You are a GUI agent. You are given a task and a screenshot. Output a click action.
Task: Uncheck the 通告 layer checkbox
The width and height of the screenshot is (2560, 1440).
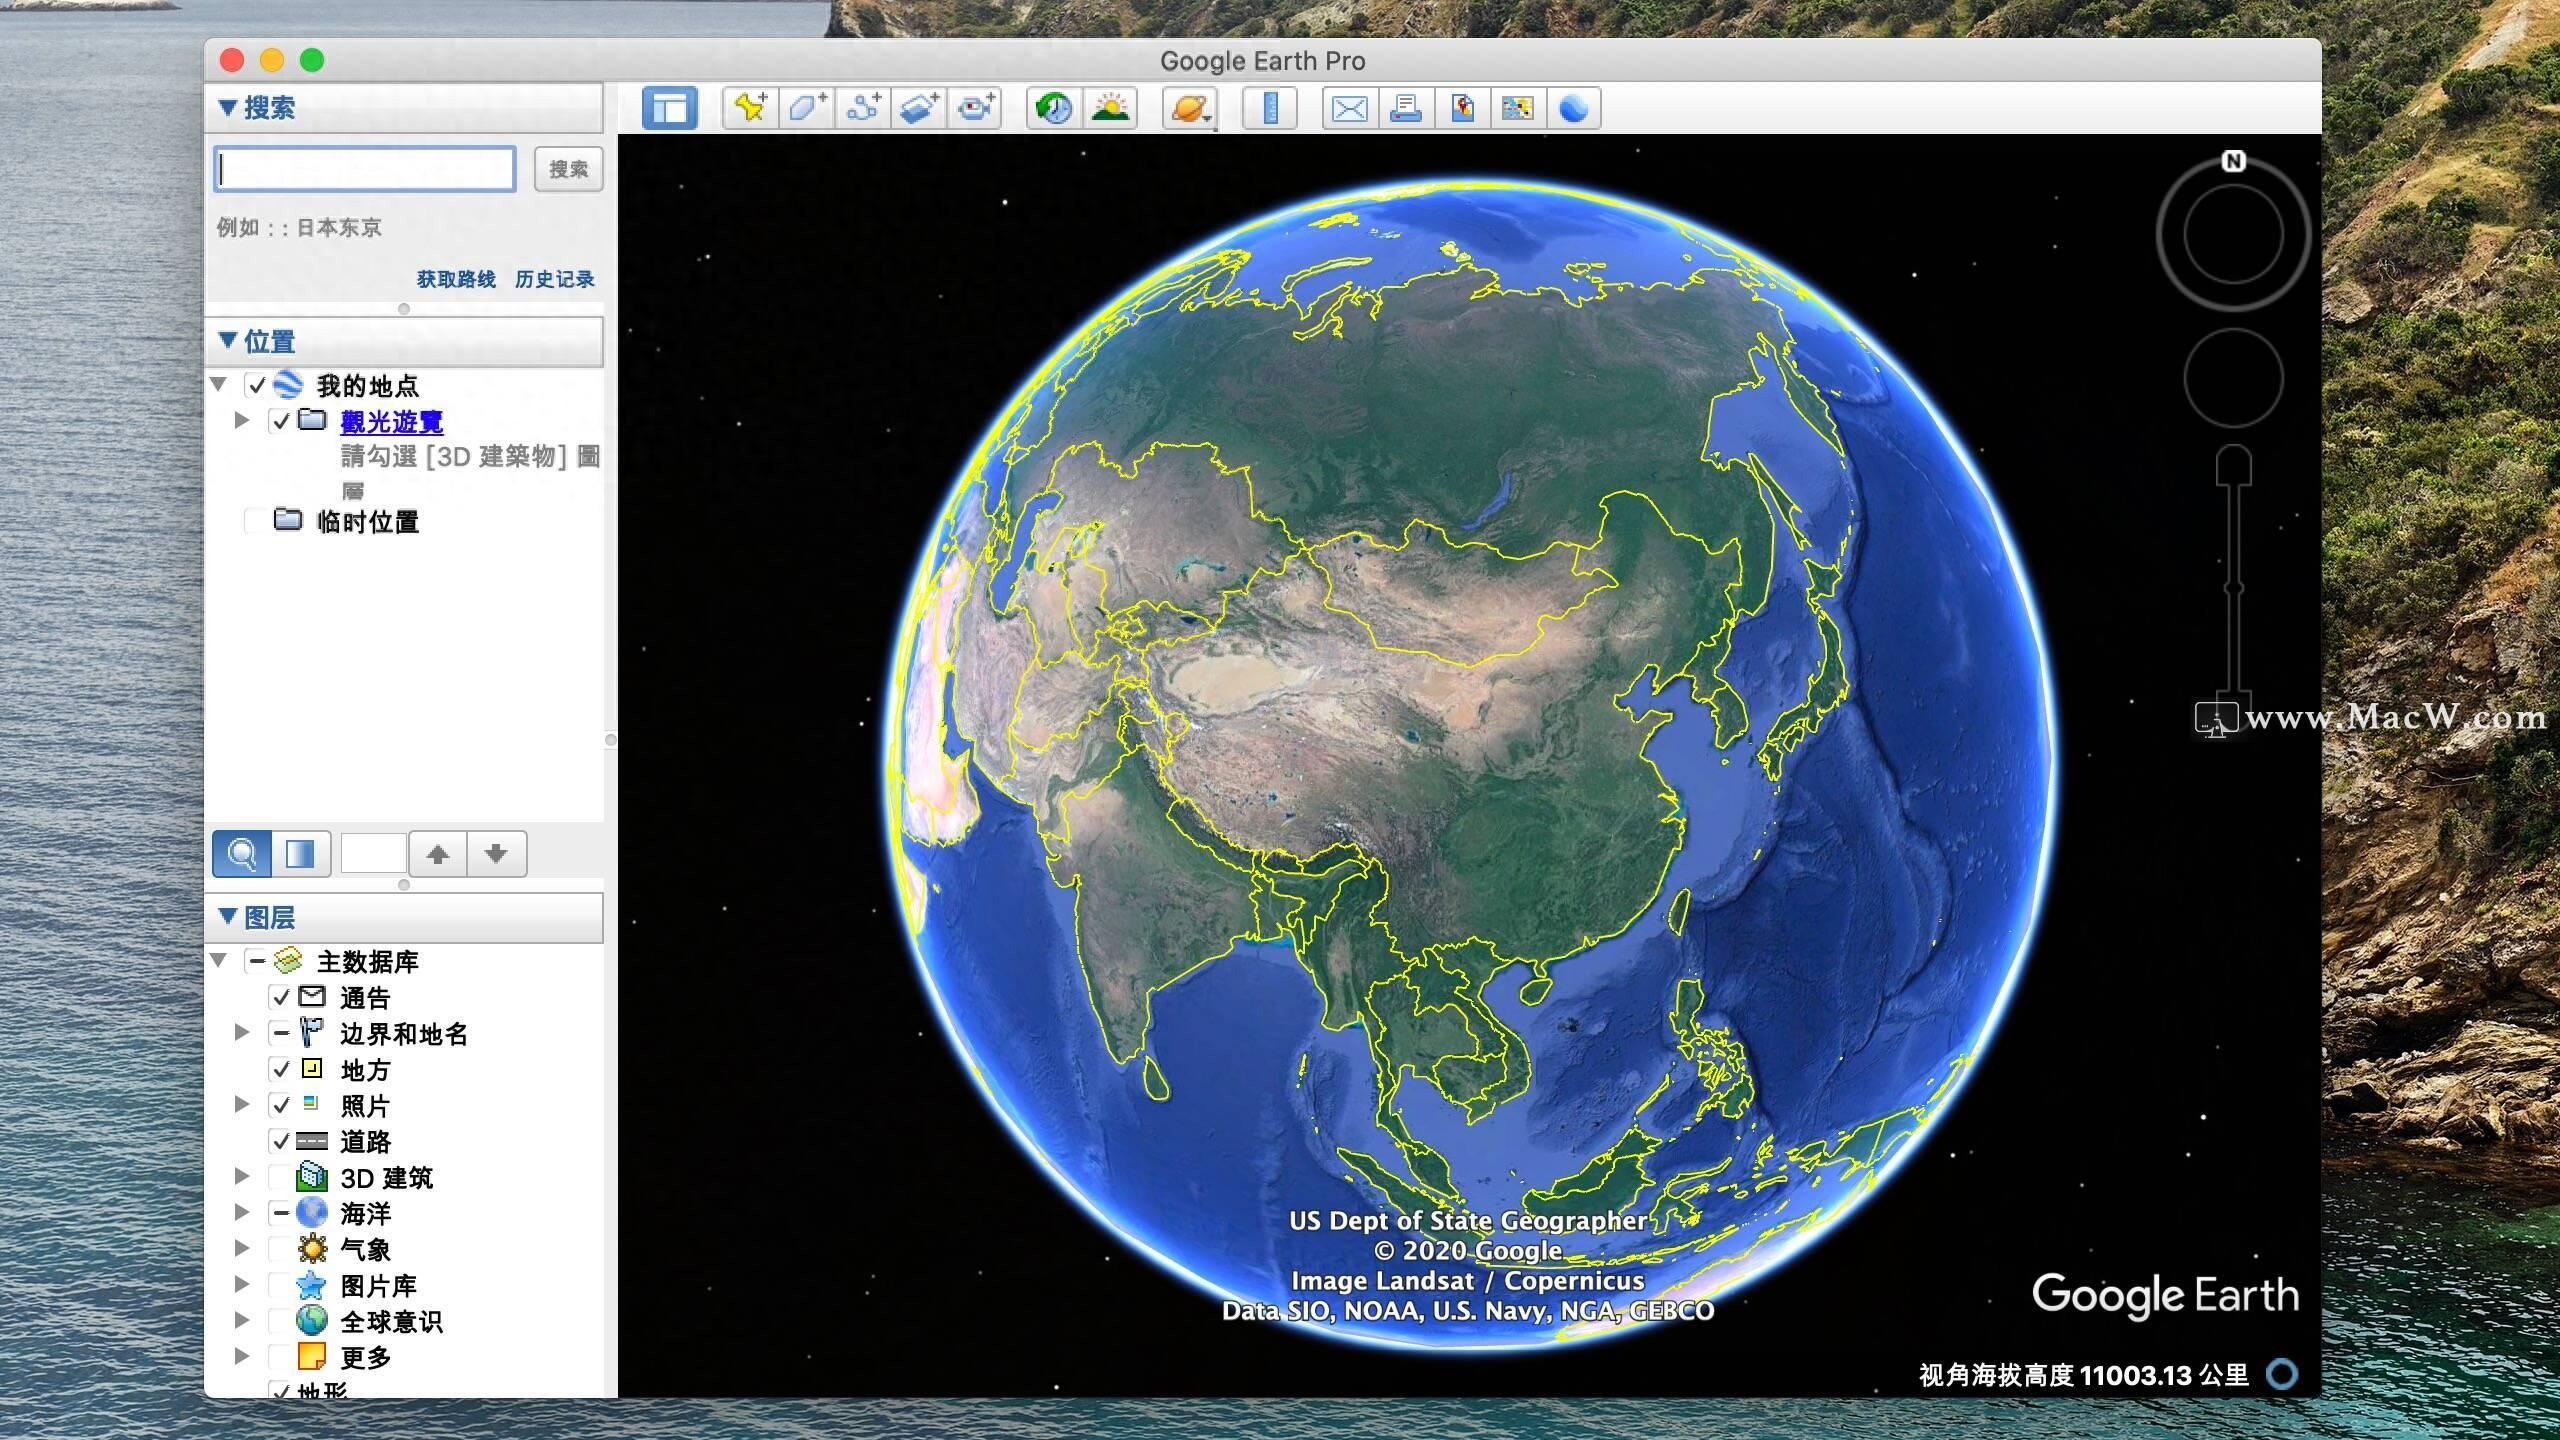point(281,997)
